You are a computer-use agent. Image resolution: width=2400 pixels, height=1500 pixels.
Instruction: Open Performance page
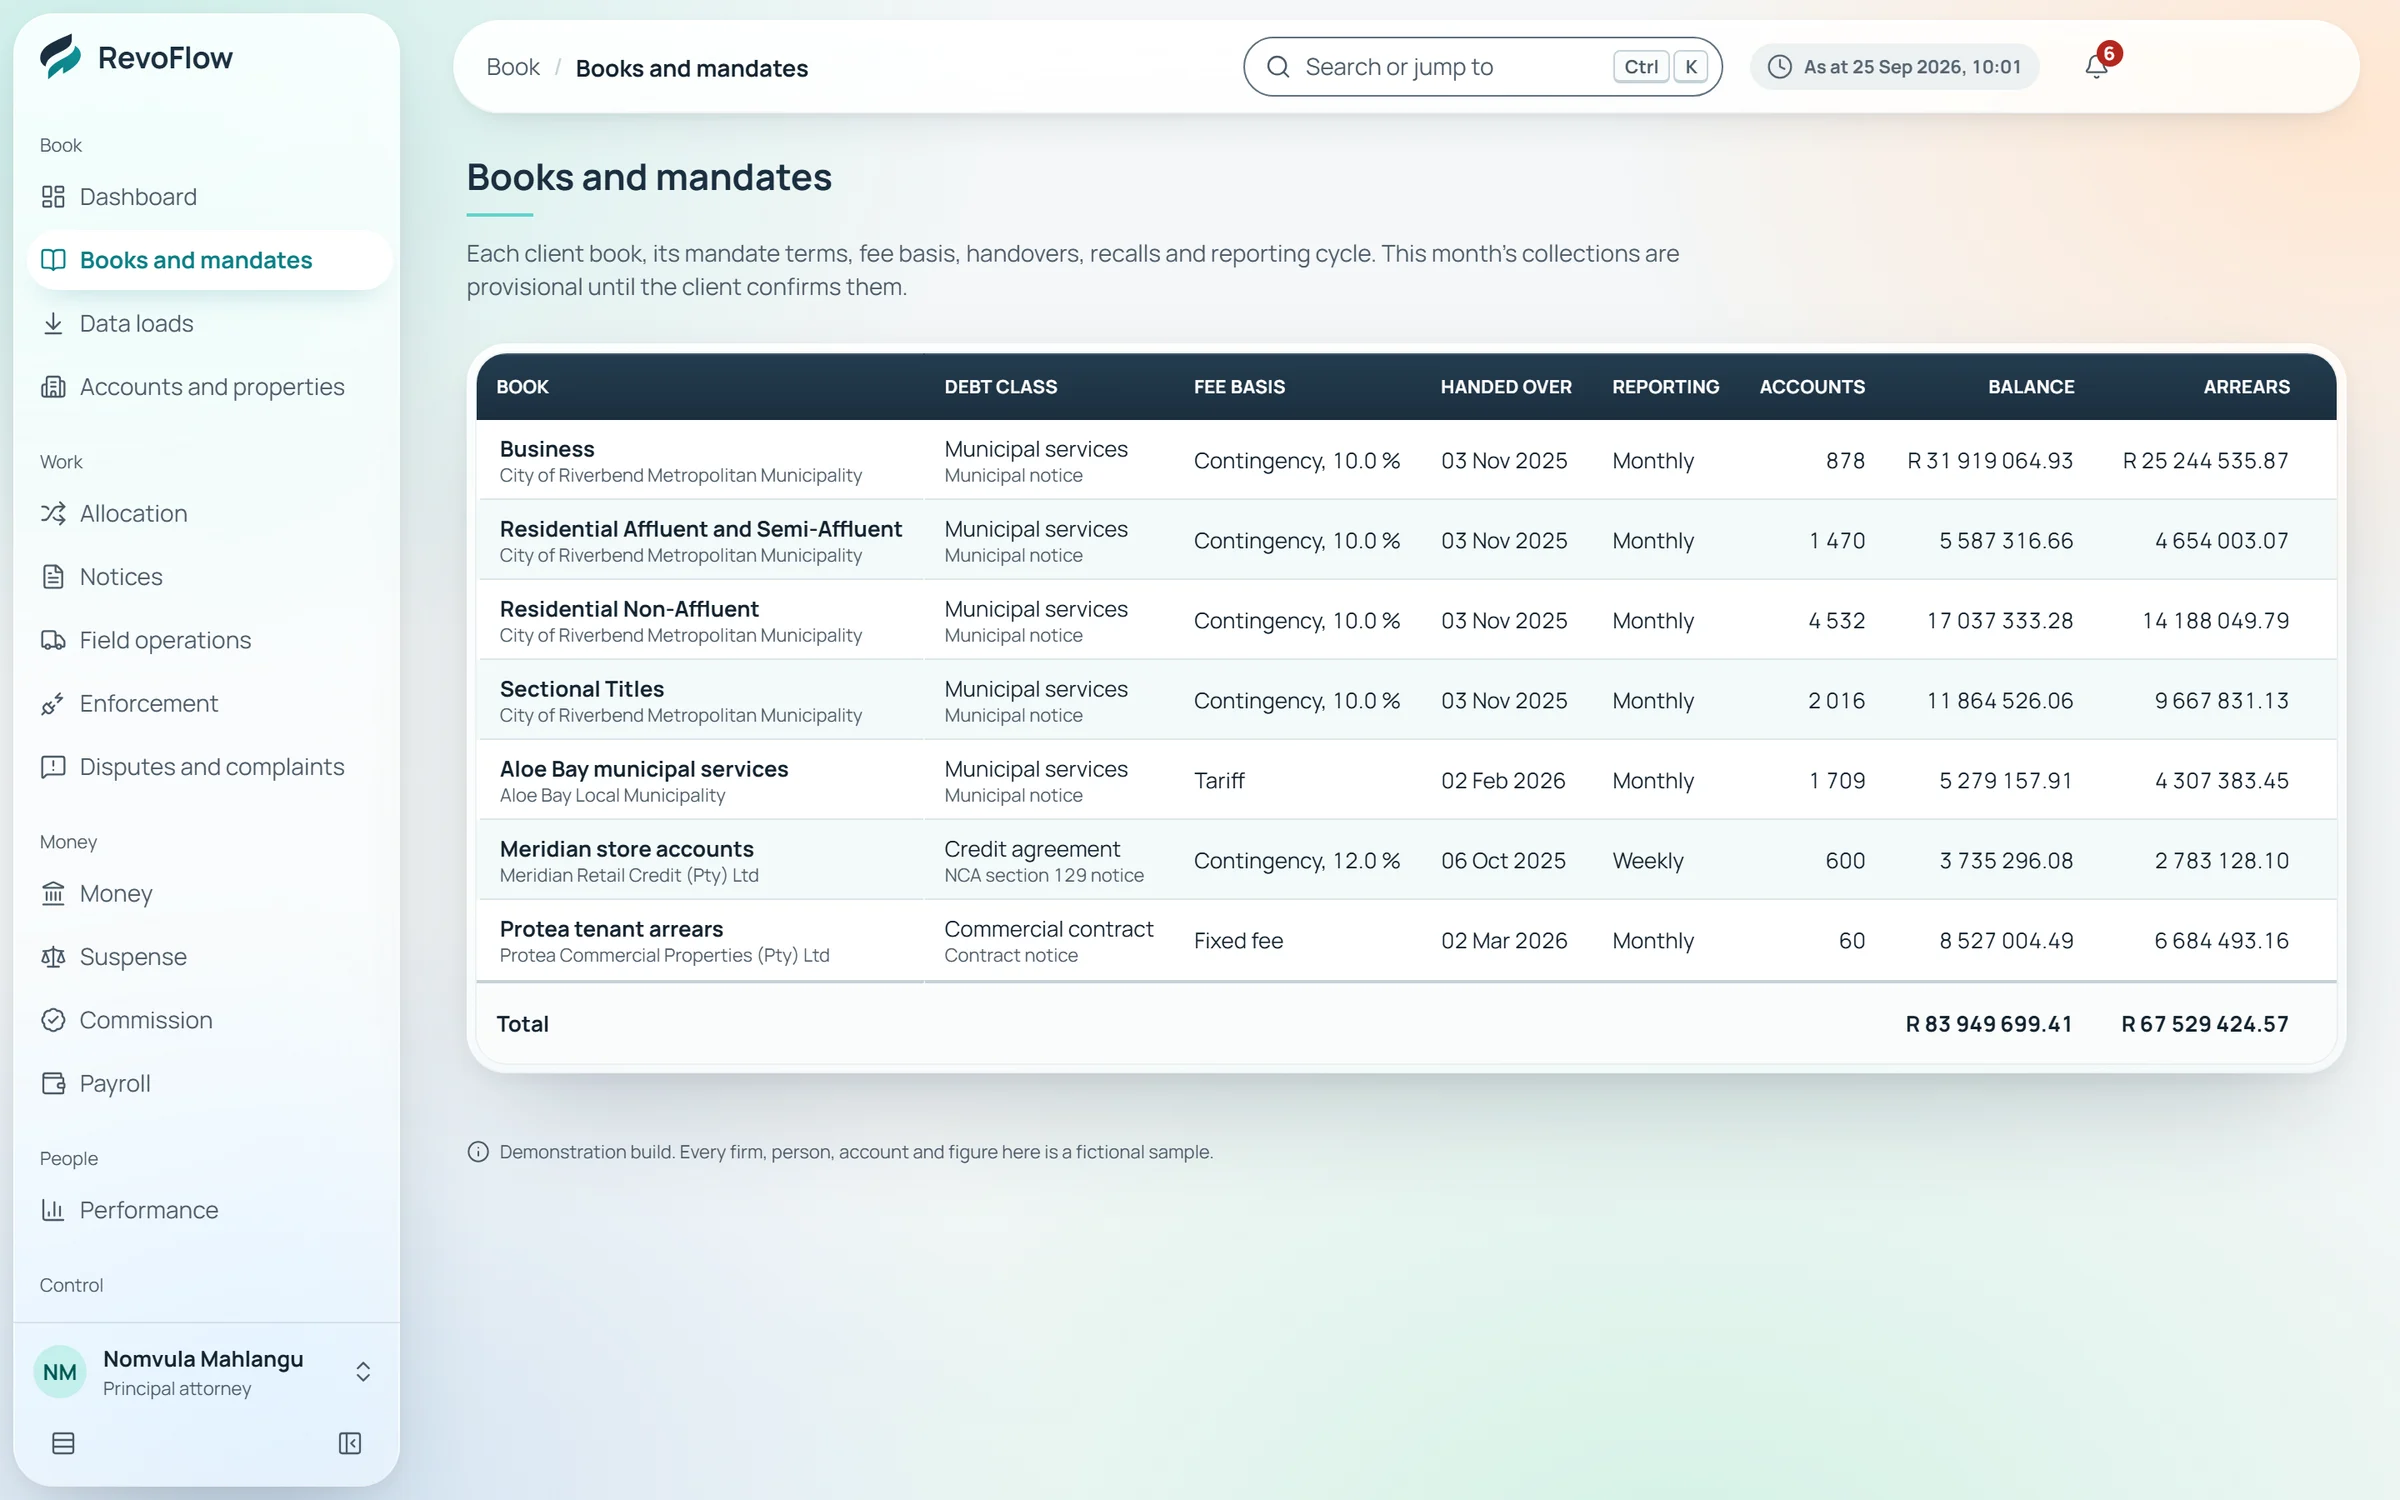pos(209,1210)
